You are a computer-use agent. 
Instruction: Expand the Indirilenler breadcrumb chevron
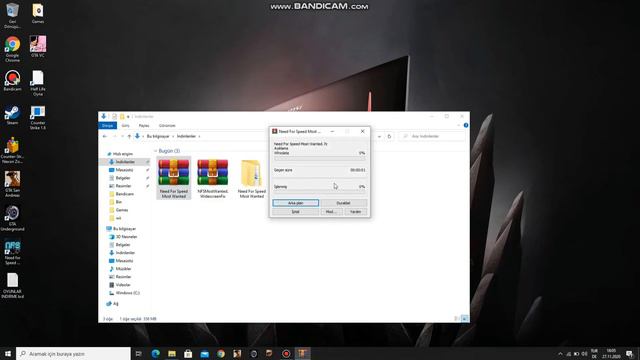(x=199, y=136)
